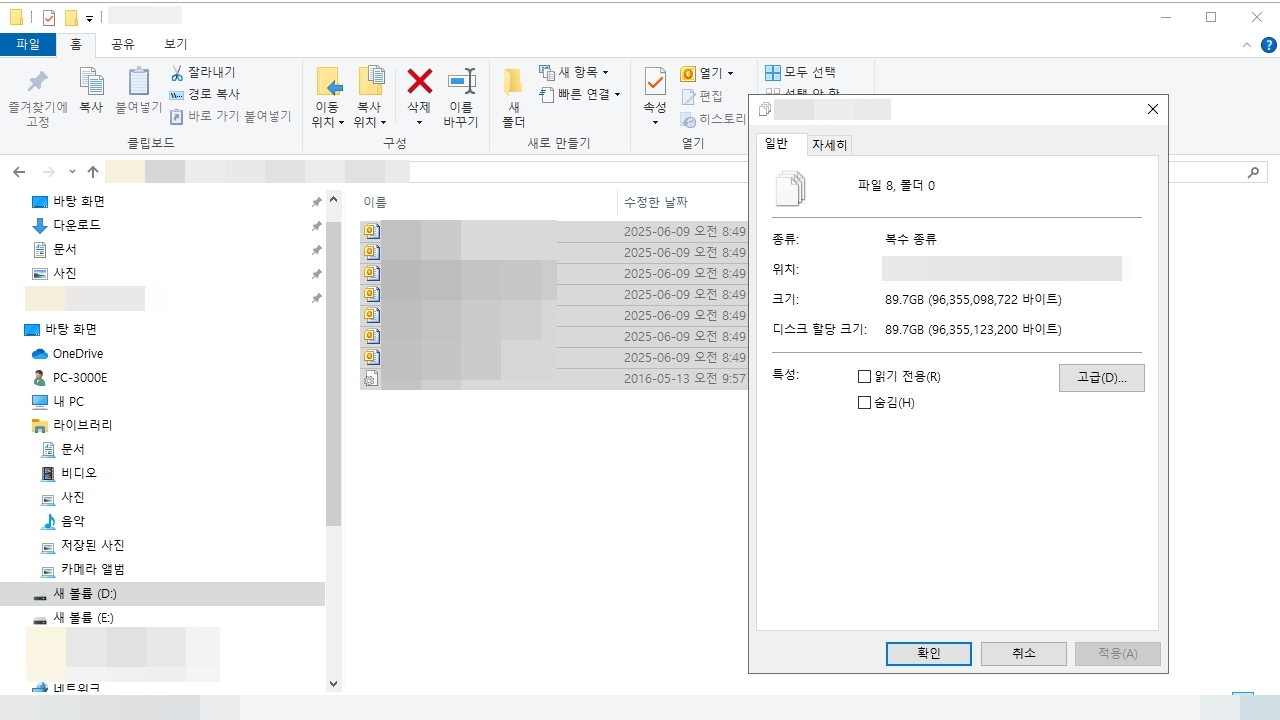Select all items with 모두 선택
The height and width of the screenshot is (720, 1280).
tap(800, 73)
